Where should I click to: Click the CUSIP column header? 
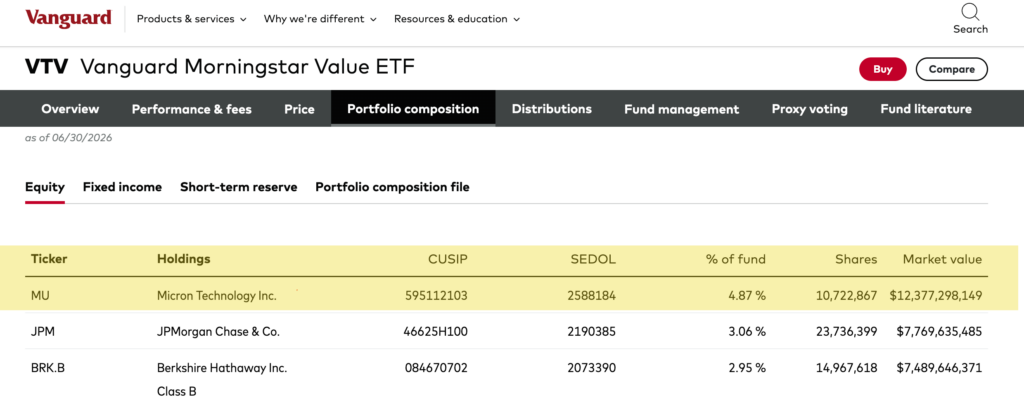point(448,259)
